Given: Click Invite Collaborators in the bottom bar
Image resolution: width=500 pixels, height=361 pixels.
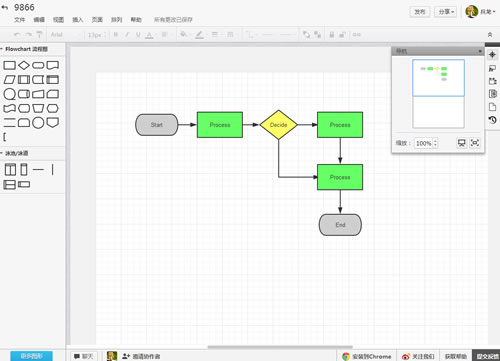Looking at the screenshot, I should click(141, 356).
